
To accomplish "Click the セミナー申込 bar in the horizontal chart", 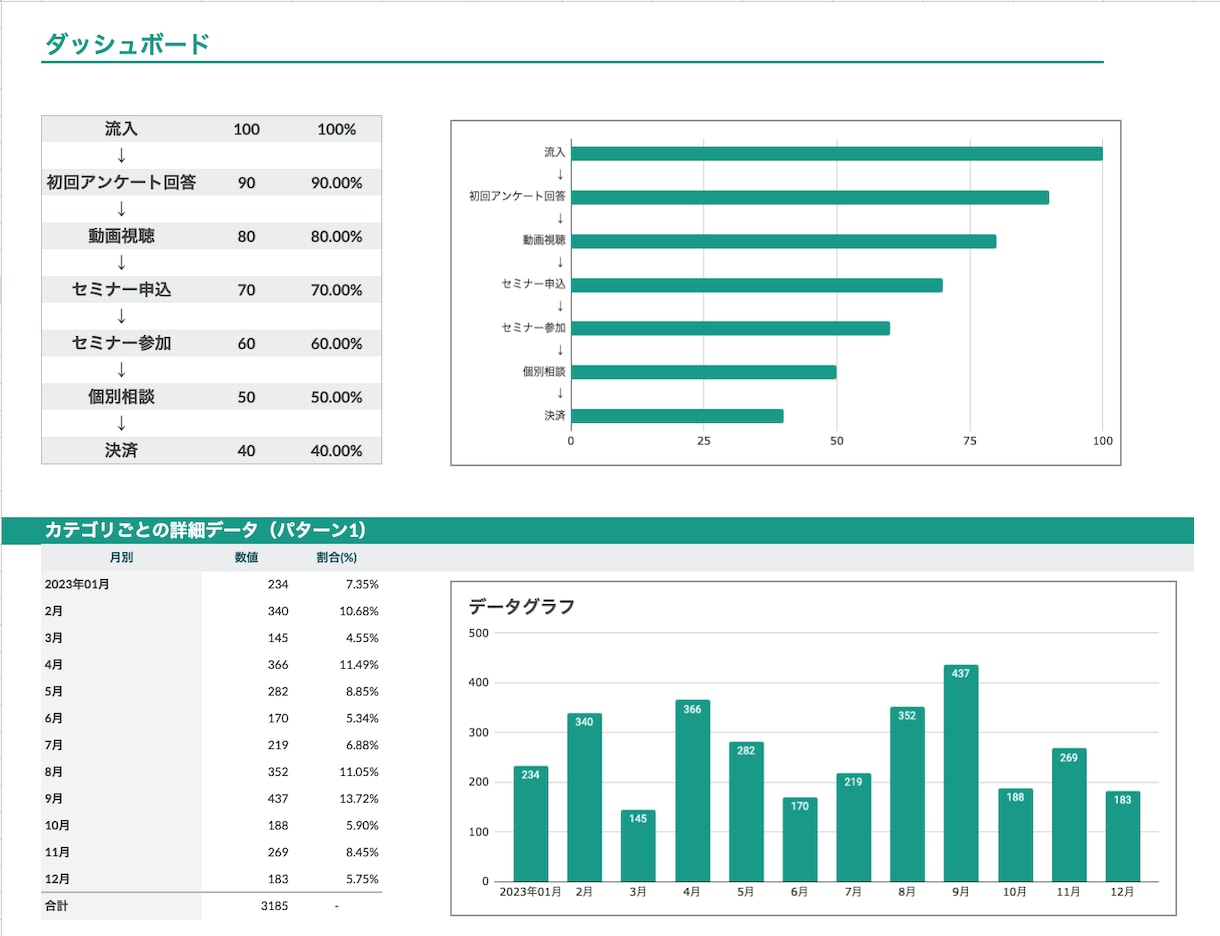I will coord(757,285).
